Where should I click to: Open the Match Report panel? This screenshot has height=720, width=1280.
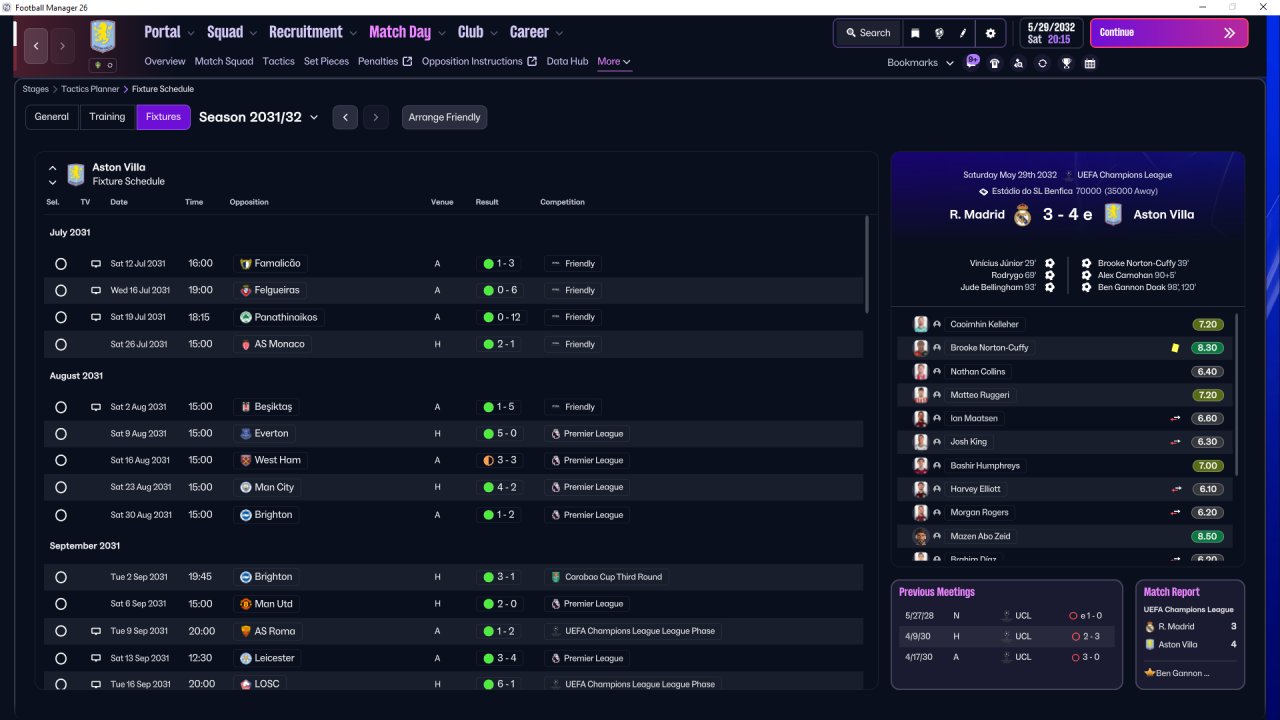click(x=1190, y=634)
